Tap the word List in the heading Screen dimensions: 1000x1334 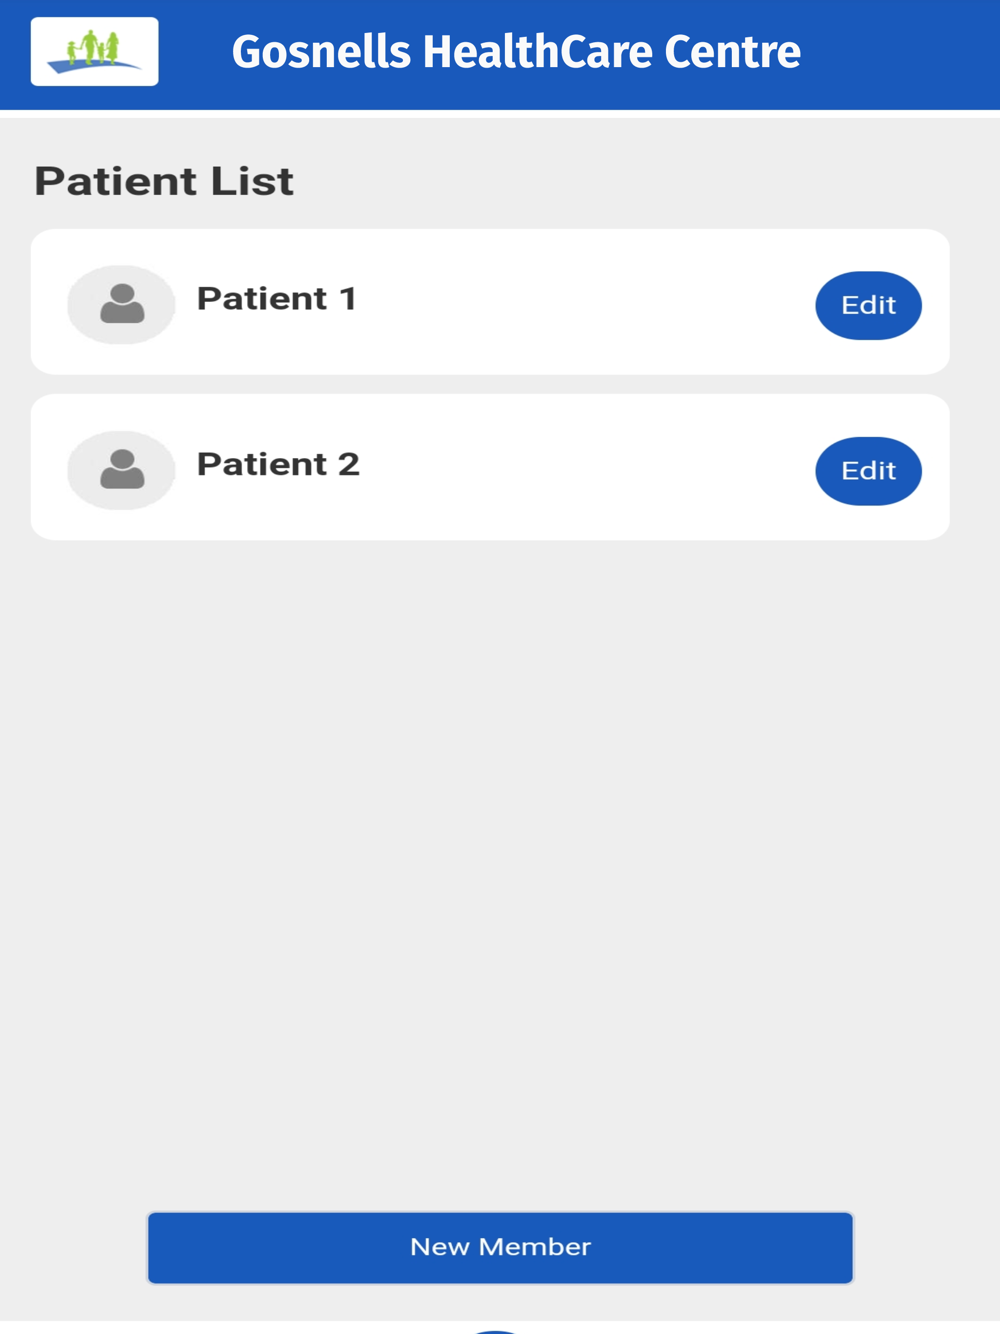pos(252,181)
